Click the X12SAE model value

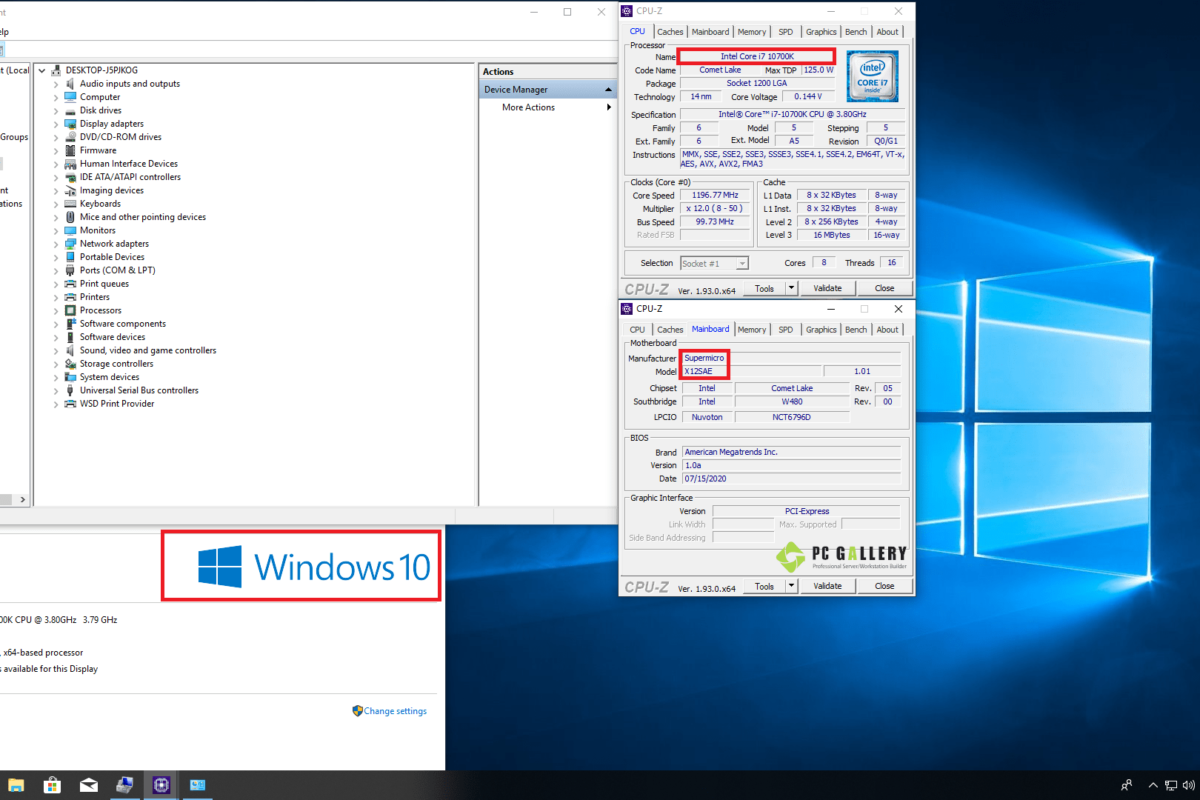click(698, 371)
